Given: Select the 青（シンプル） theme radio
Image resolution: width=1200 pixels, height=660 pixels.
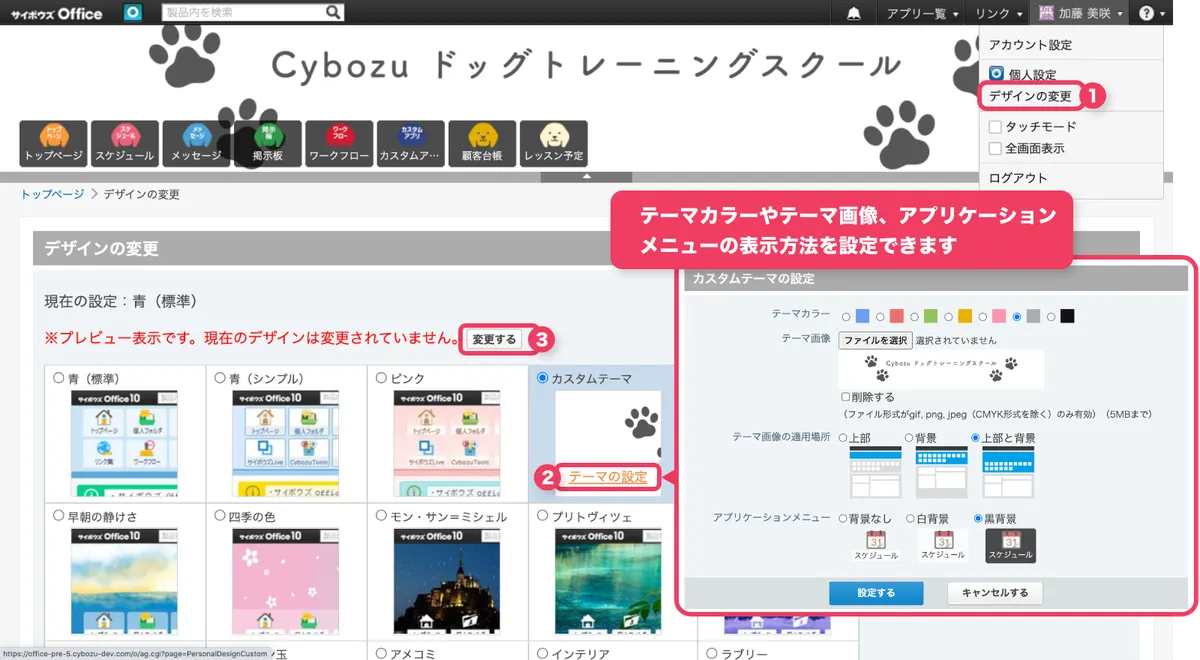Looking at the screenshot, I should point(220,379).
